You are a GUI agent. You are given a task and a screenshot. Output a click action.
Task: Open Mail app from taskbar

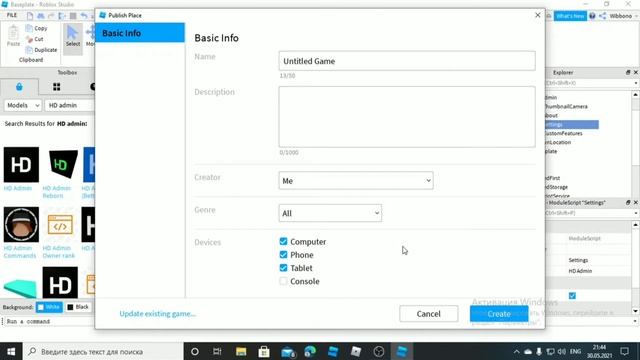(288, 351)
